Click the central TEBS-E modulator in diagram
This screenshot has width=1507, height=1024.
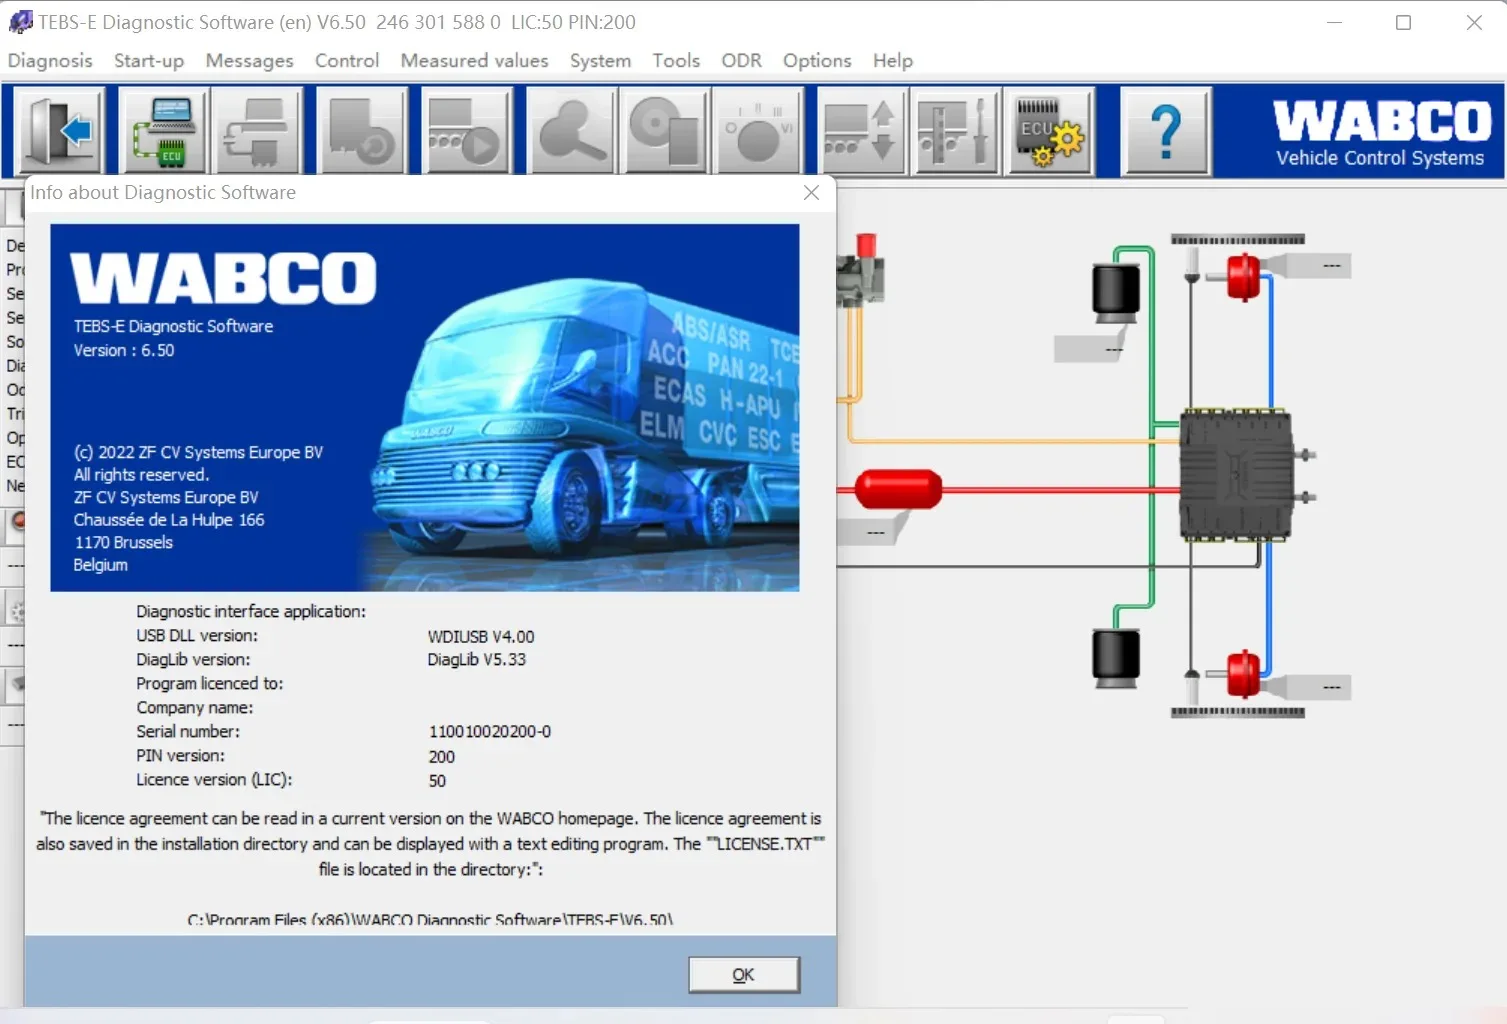(1236, 475)
